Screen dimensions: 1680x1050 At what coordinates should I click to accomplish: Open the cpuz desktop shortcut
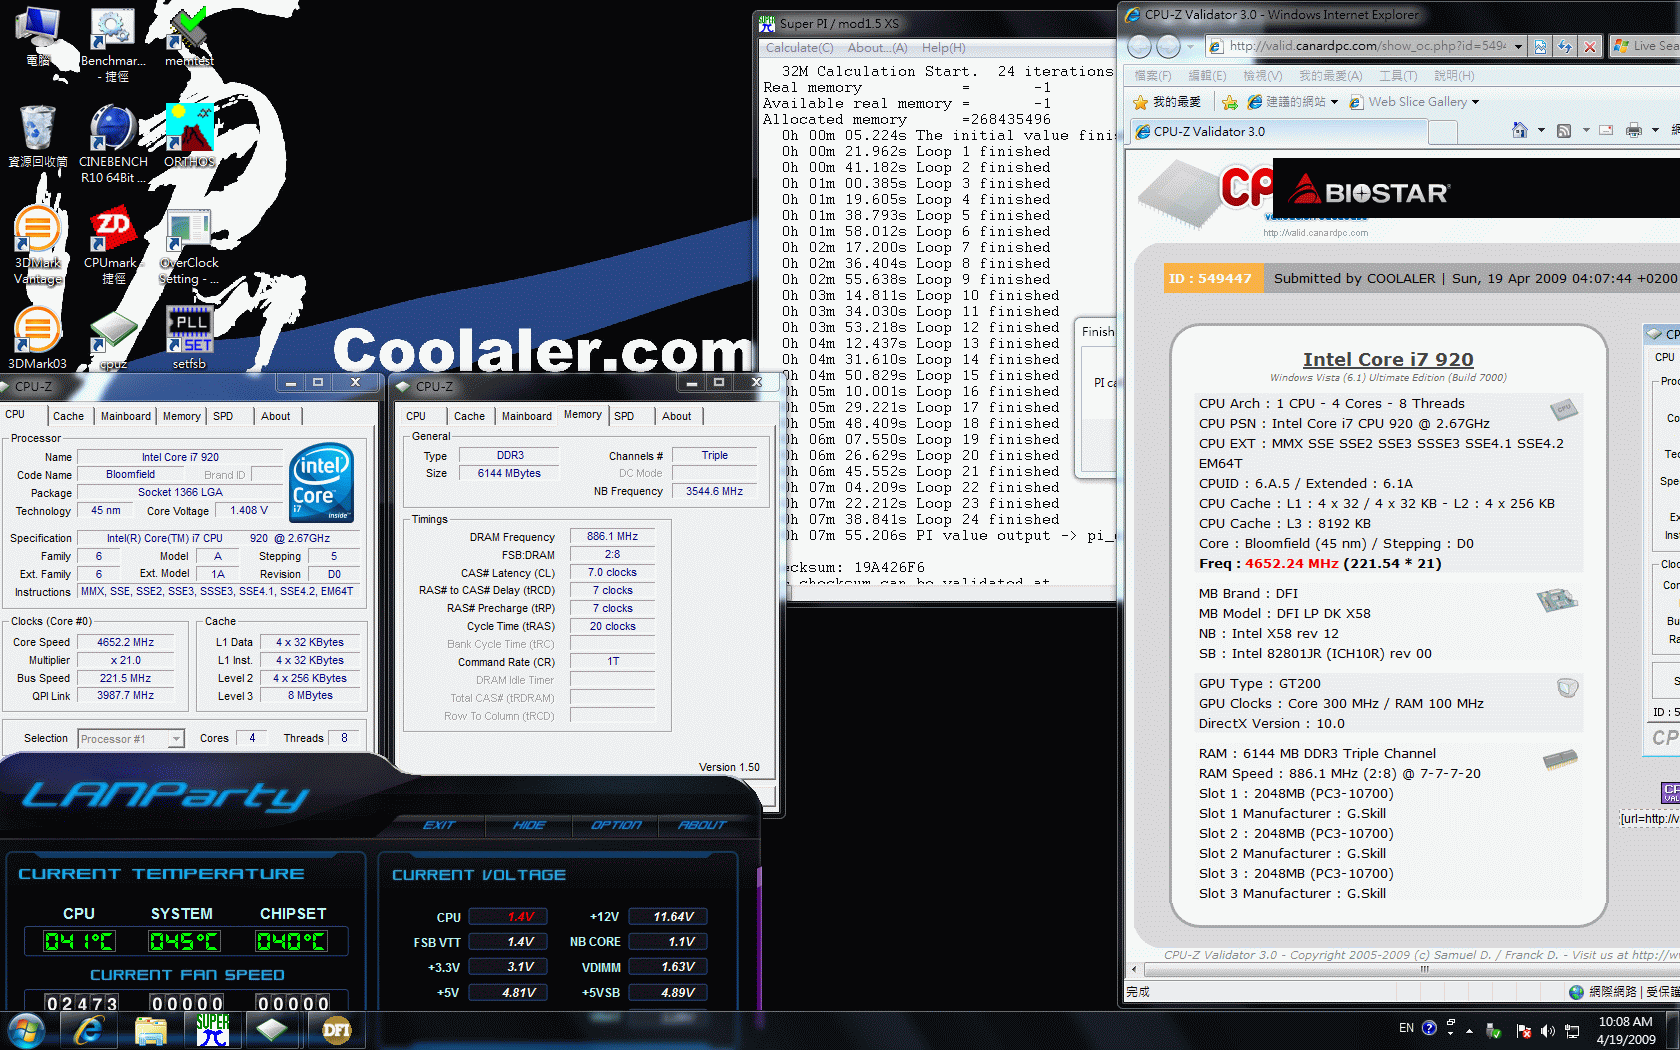113,340
